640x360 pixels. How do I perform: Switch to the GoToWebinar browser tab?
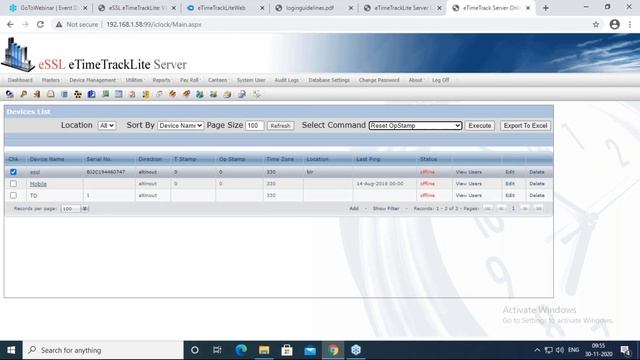click(48, 8)
